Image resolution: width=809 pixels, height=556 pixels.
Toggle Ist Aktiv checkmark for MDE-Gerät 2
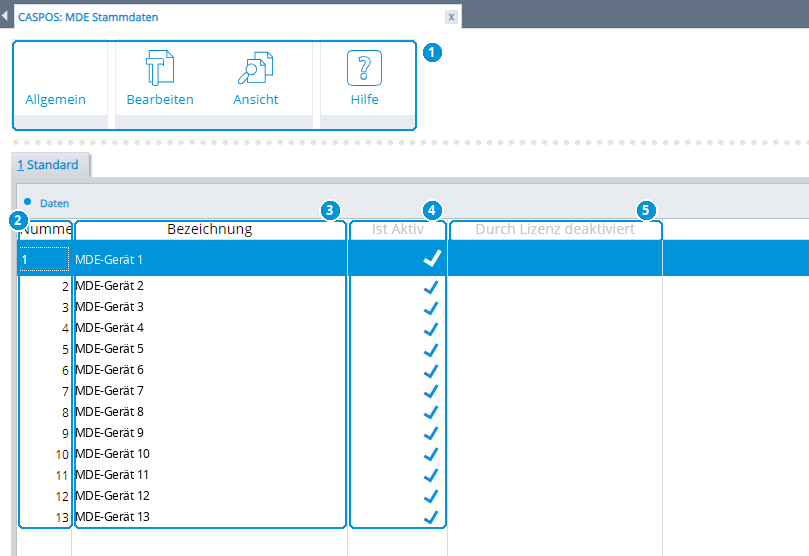(431, 287)
